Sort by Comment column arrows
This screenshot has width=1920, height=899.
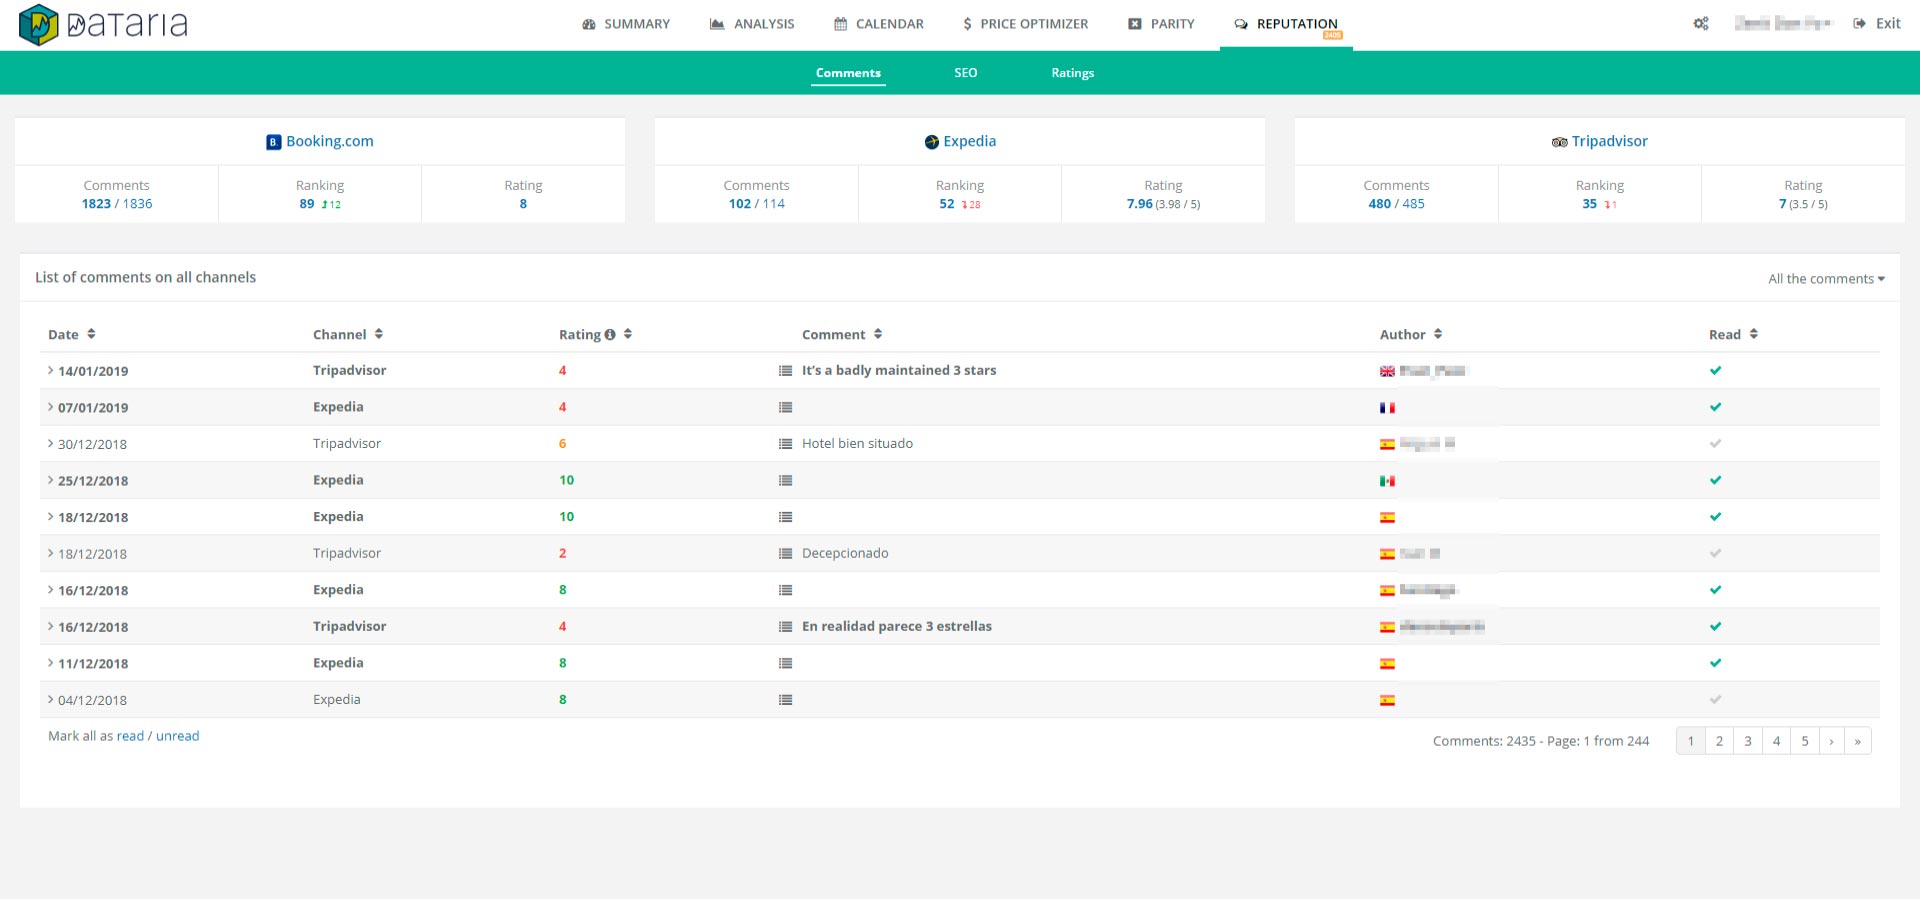pyautogui.click(x=878, y=334)
